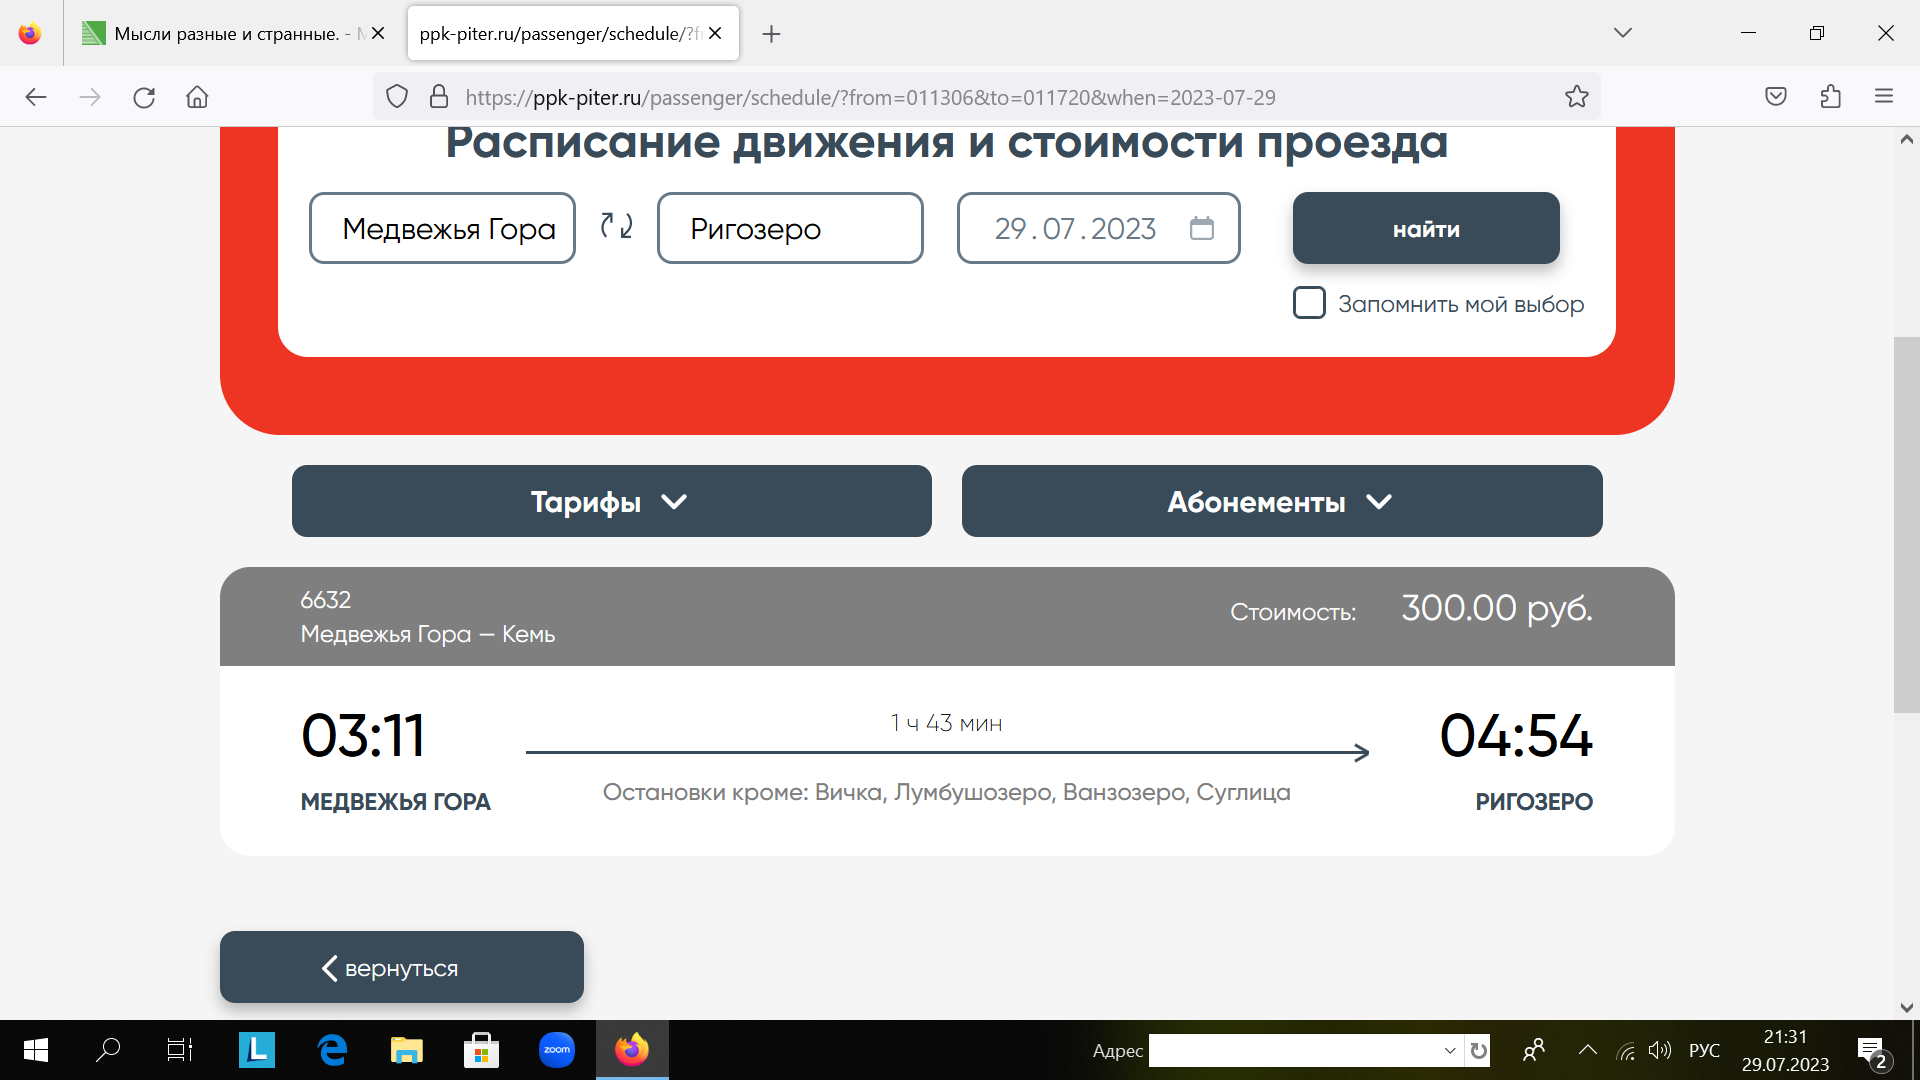Screen dimensions: 1920x1080
Task: Swap departure and arrival stations icon
Action: click(x=616, y=227)
